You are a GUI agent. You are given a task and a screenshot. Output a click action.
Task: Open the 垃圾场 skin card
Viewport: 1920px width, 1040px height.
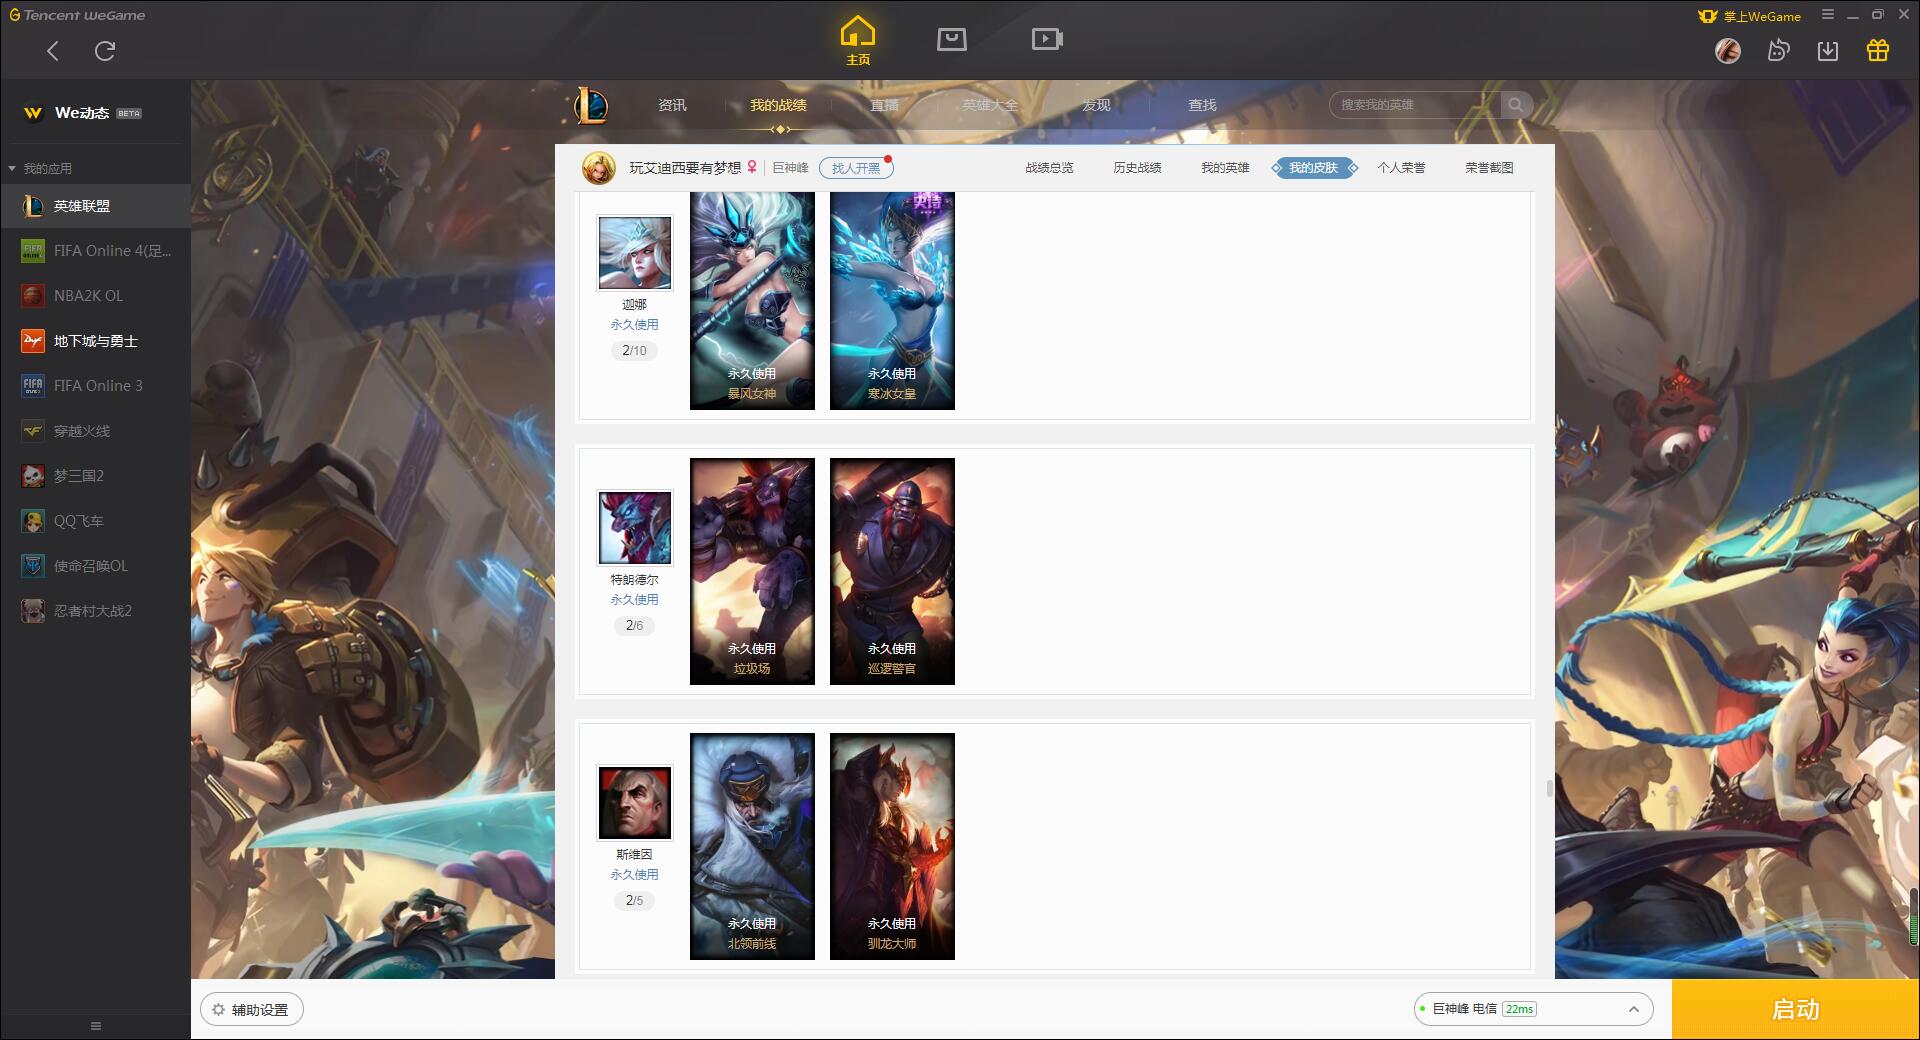pyautogui.click(x=752, y=571)
